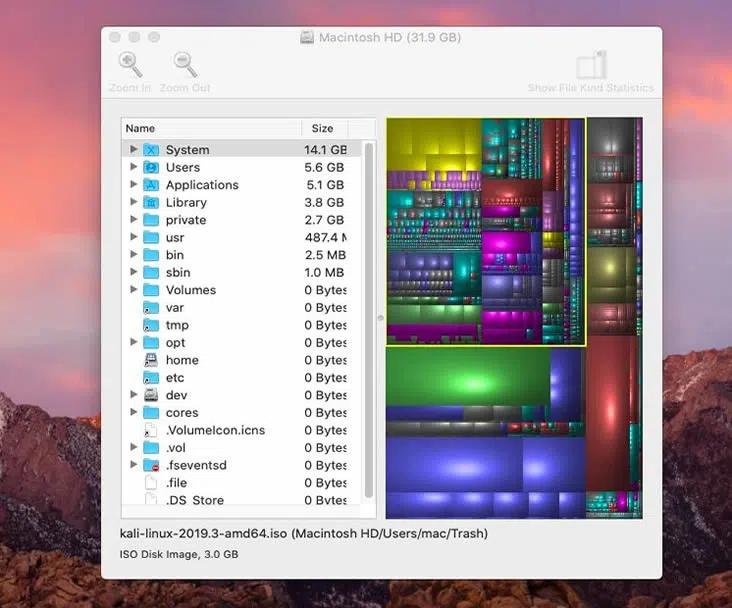Expand the Users folder disclosure triangle
Viewport: 732px width, 608px height.
134,166
